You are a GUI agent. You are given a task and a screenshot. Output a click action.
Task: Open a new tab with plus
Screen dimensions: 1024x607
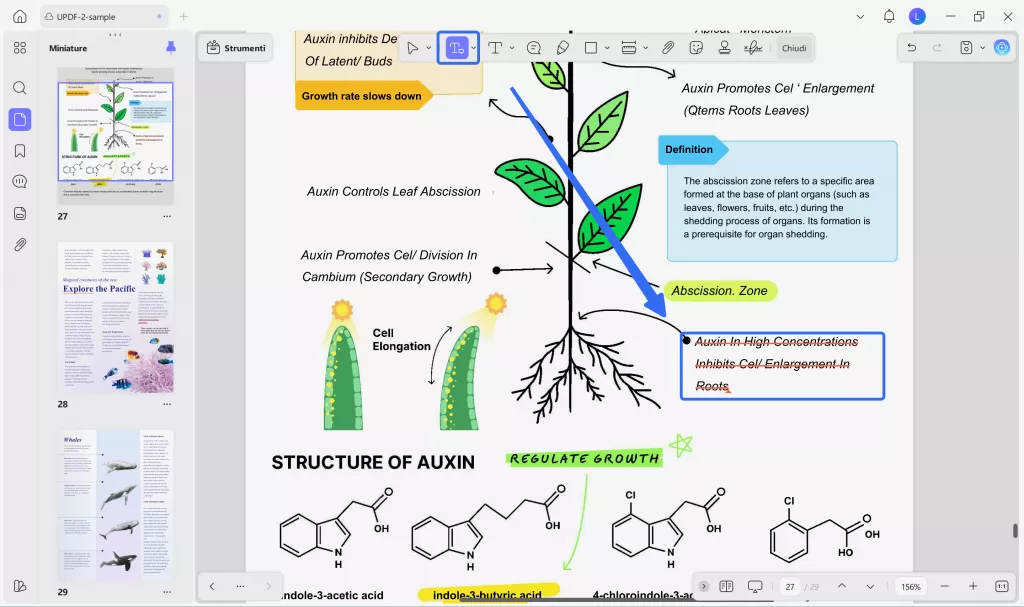184,16
